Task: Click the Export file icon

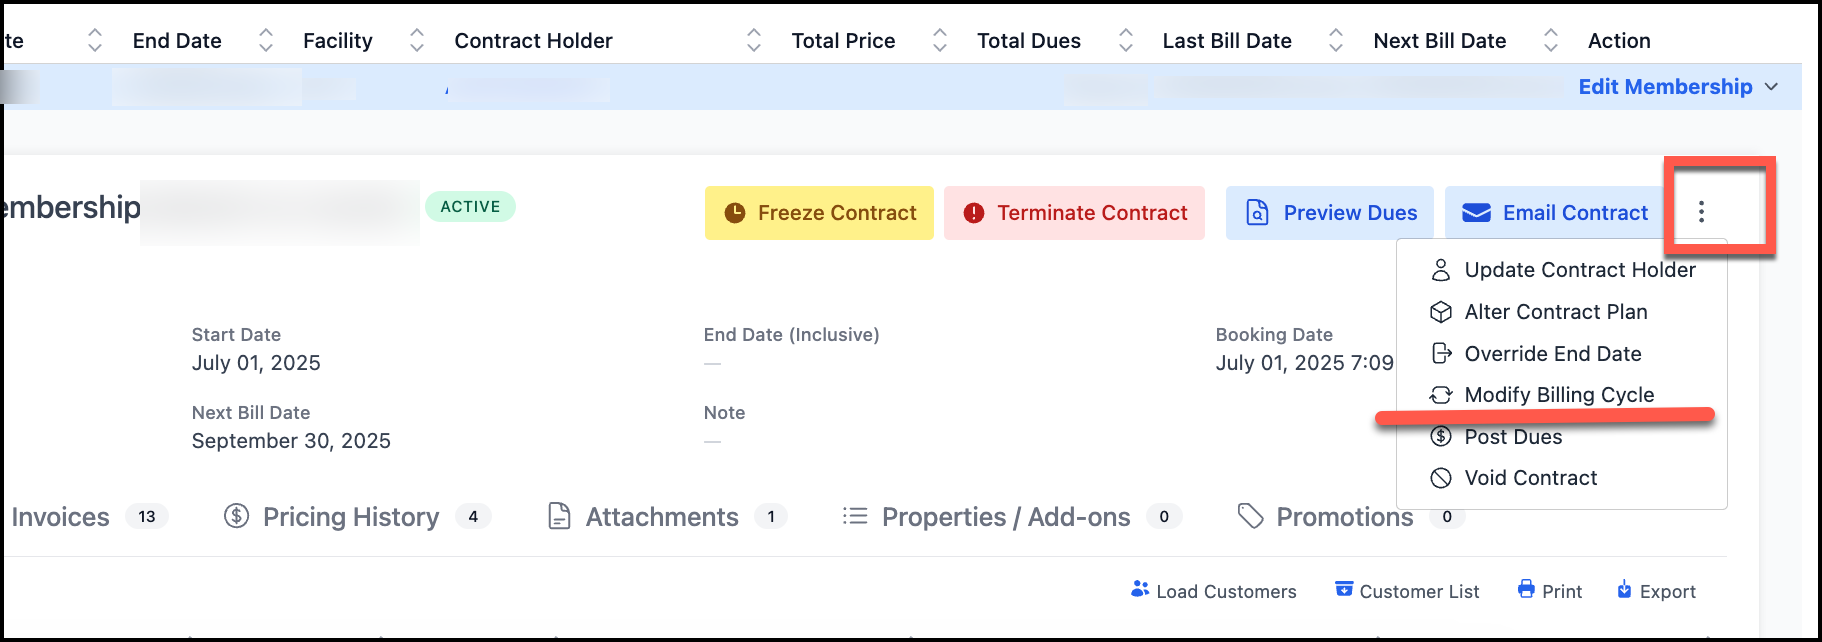Action: (1624, 590)
